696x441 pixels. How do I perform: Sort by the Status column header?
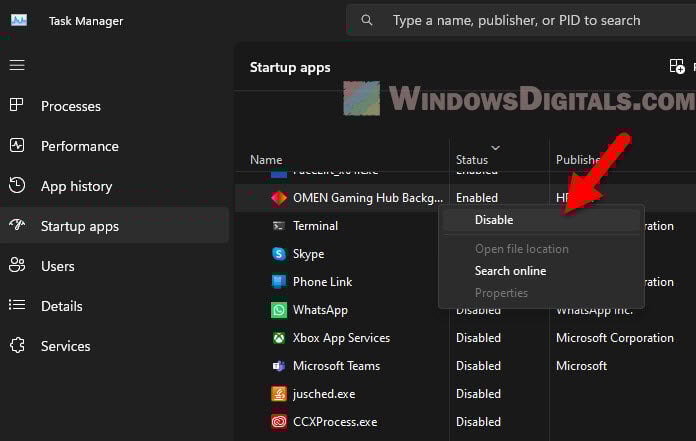[x=471, y=160]
